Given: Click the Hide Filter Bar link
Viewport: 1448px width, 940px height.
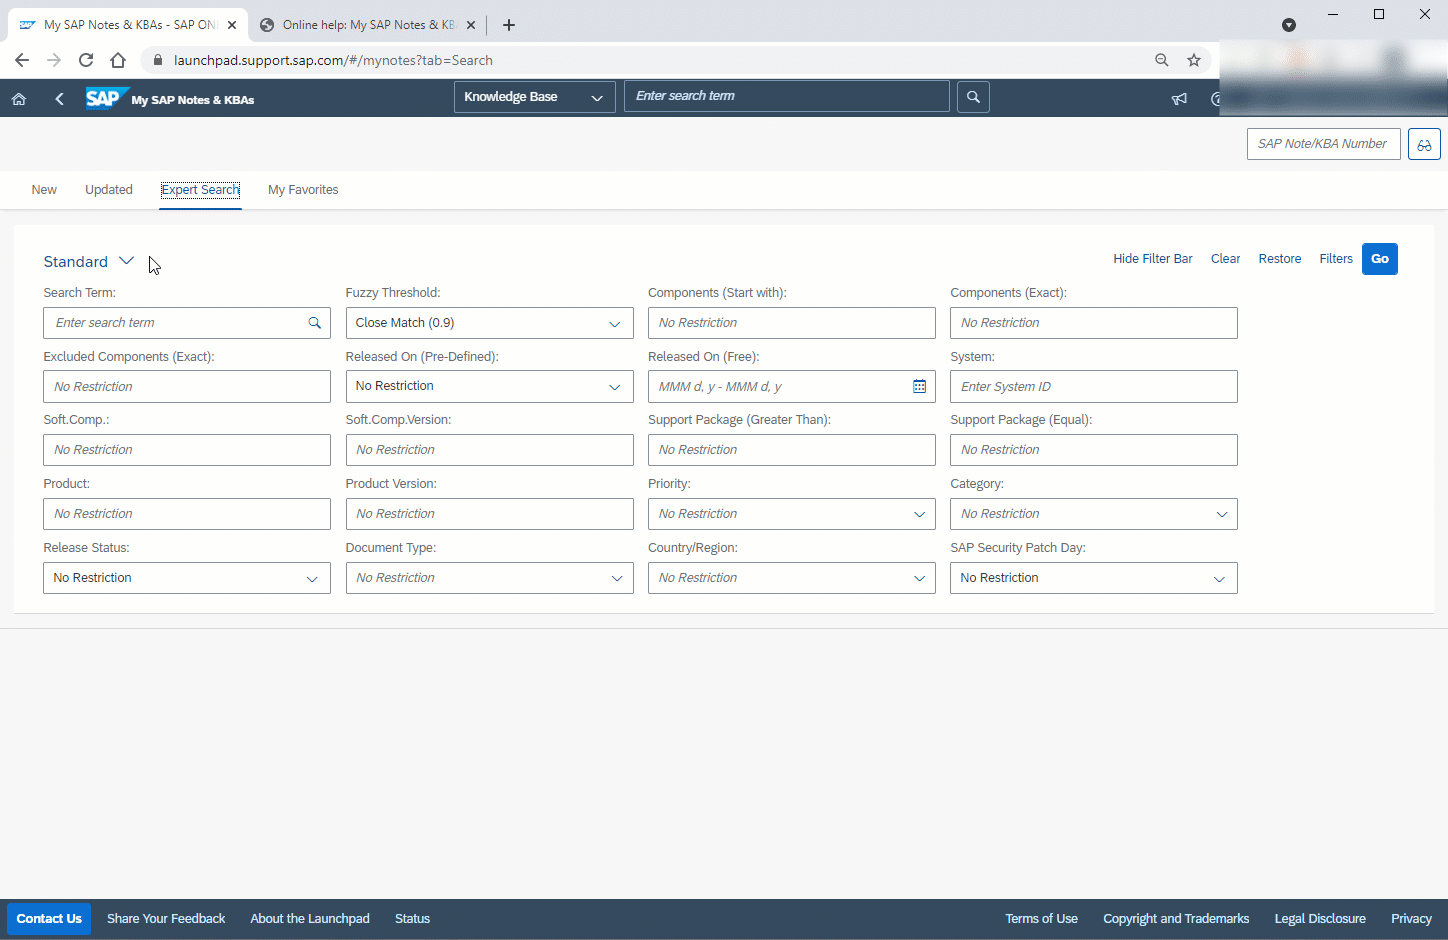Looking at the screenshot, I should (1152, 259).
